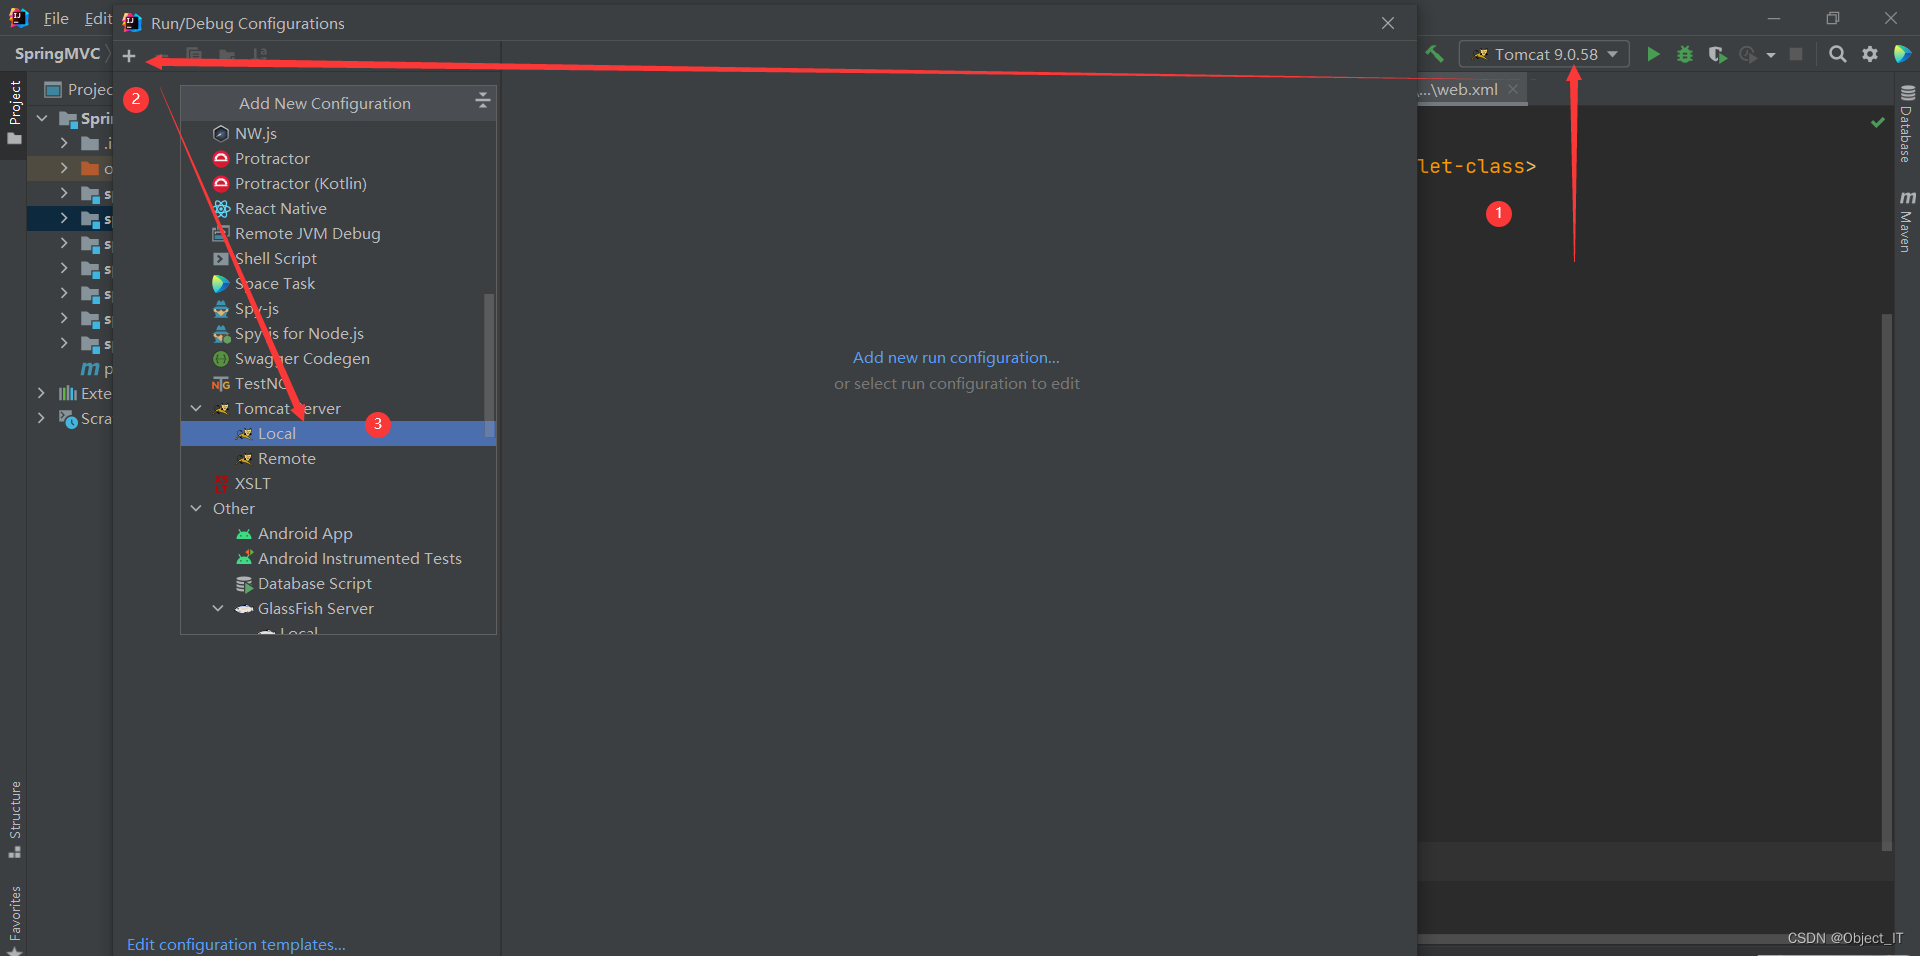This screenshot has height=956, width=1920.
Task: Select NW.js configuration type
Action: point(255,134)
